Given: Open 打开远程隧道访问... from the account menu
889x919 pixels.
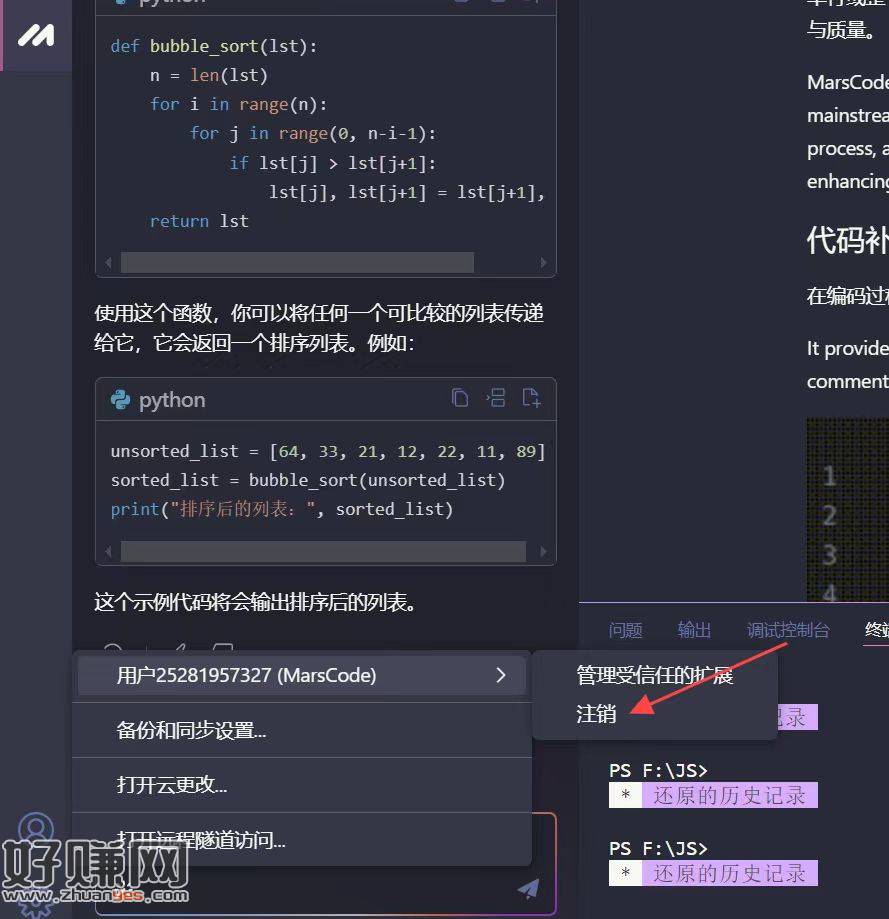Looking at the screenshot, I should click(301, 840).
